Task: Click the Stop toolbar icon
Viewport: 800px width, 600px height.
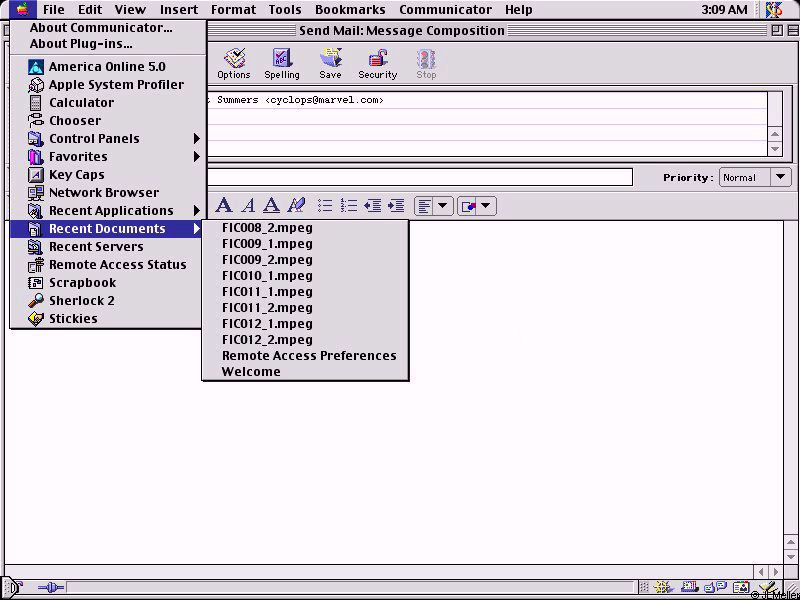Action: [x=426, y=64]
